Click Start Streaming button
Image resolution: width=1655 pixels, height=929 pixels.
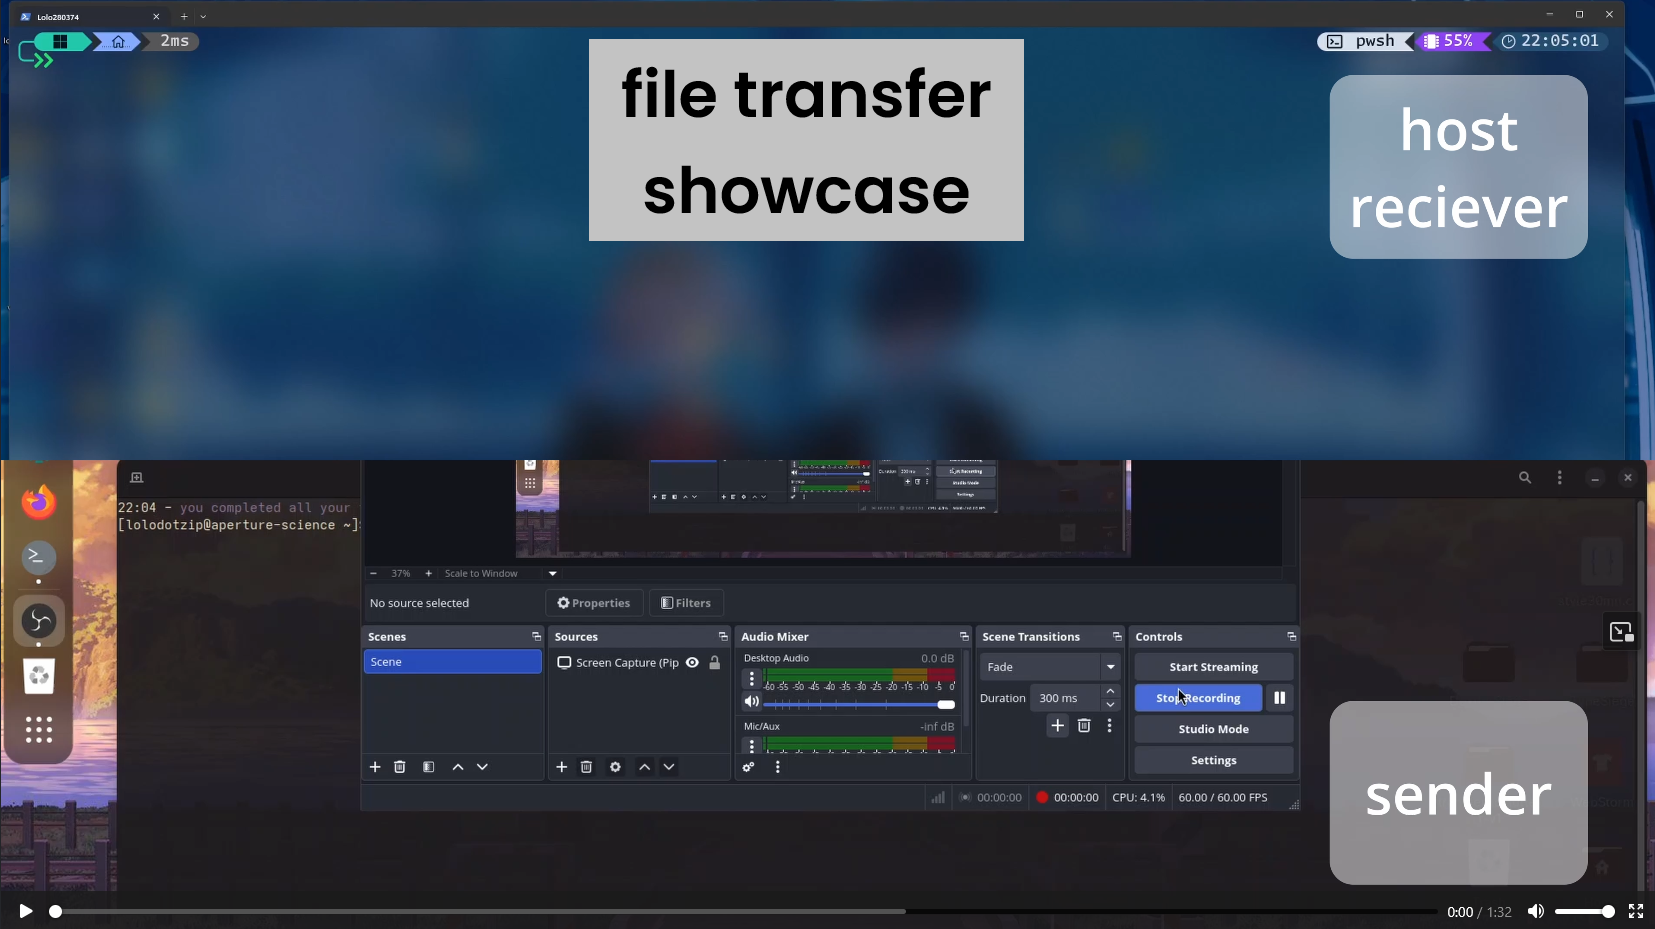(x=1213, y=667)
